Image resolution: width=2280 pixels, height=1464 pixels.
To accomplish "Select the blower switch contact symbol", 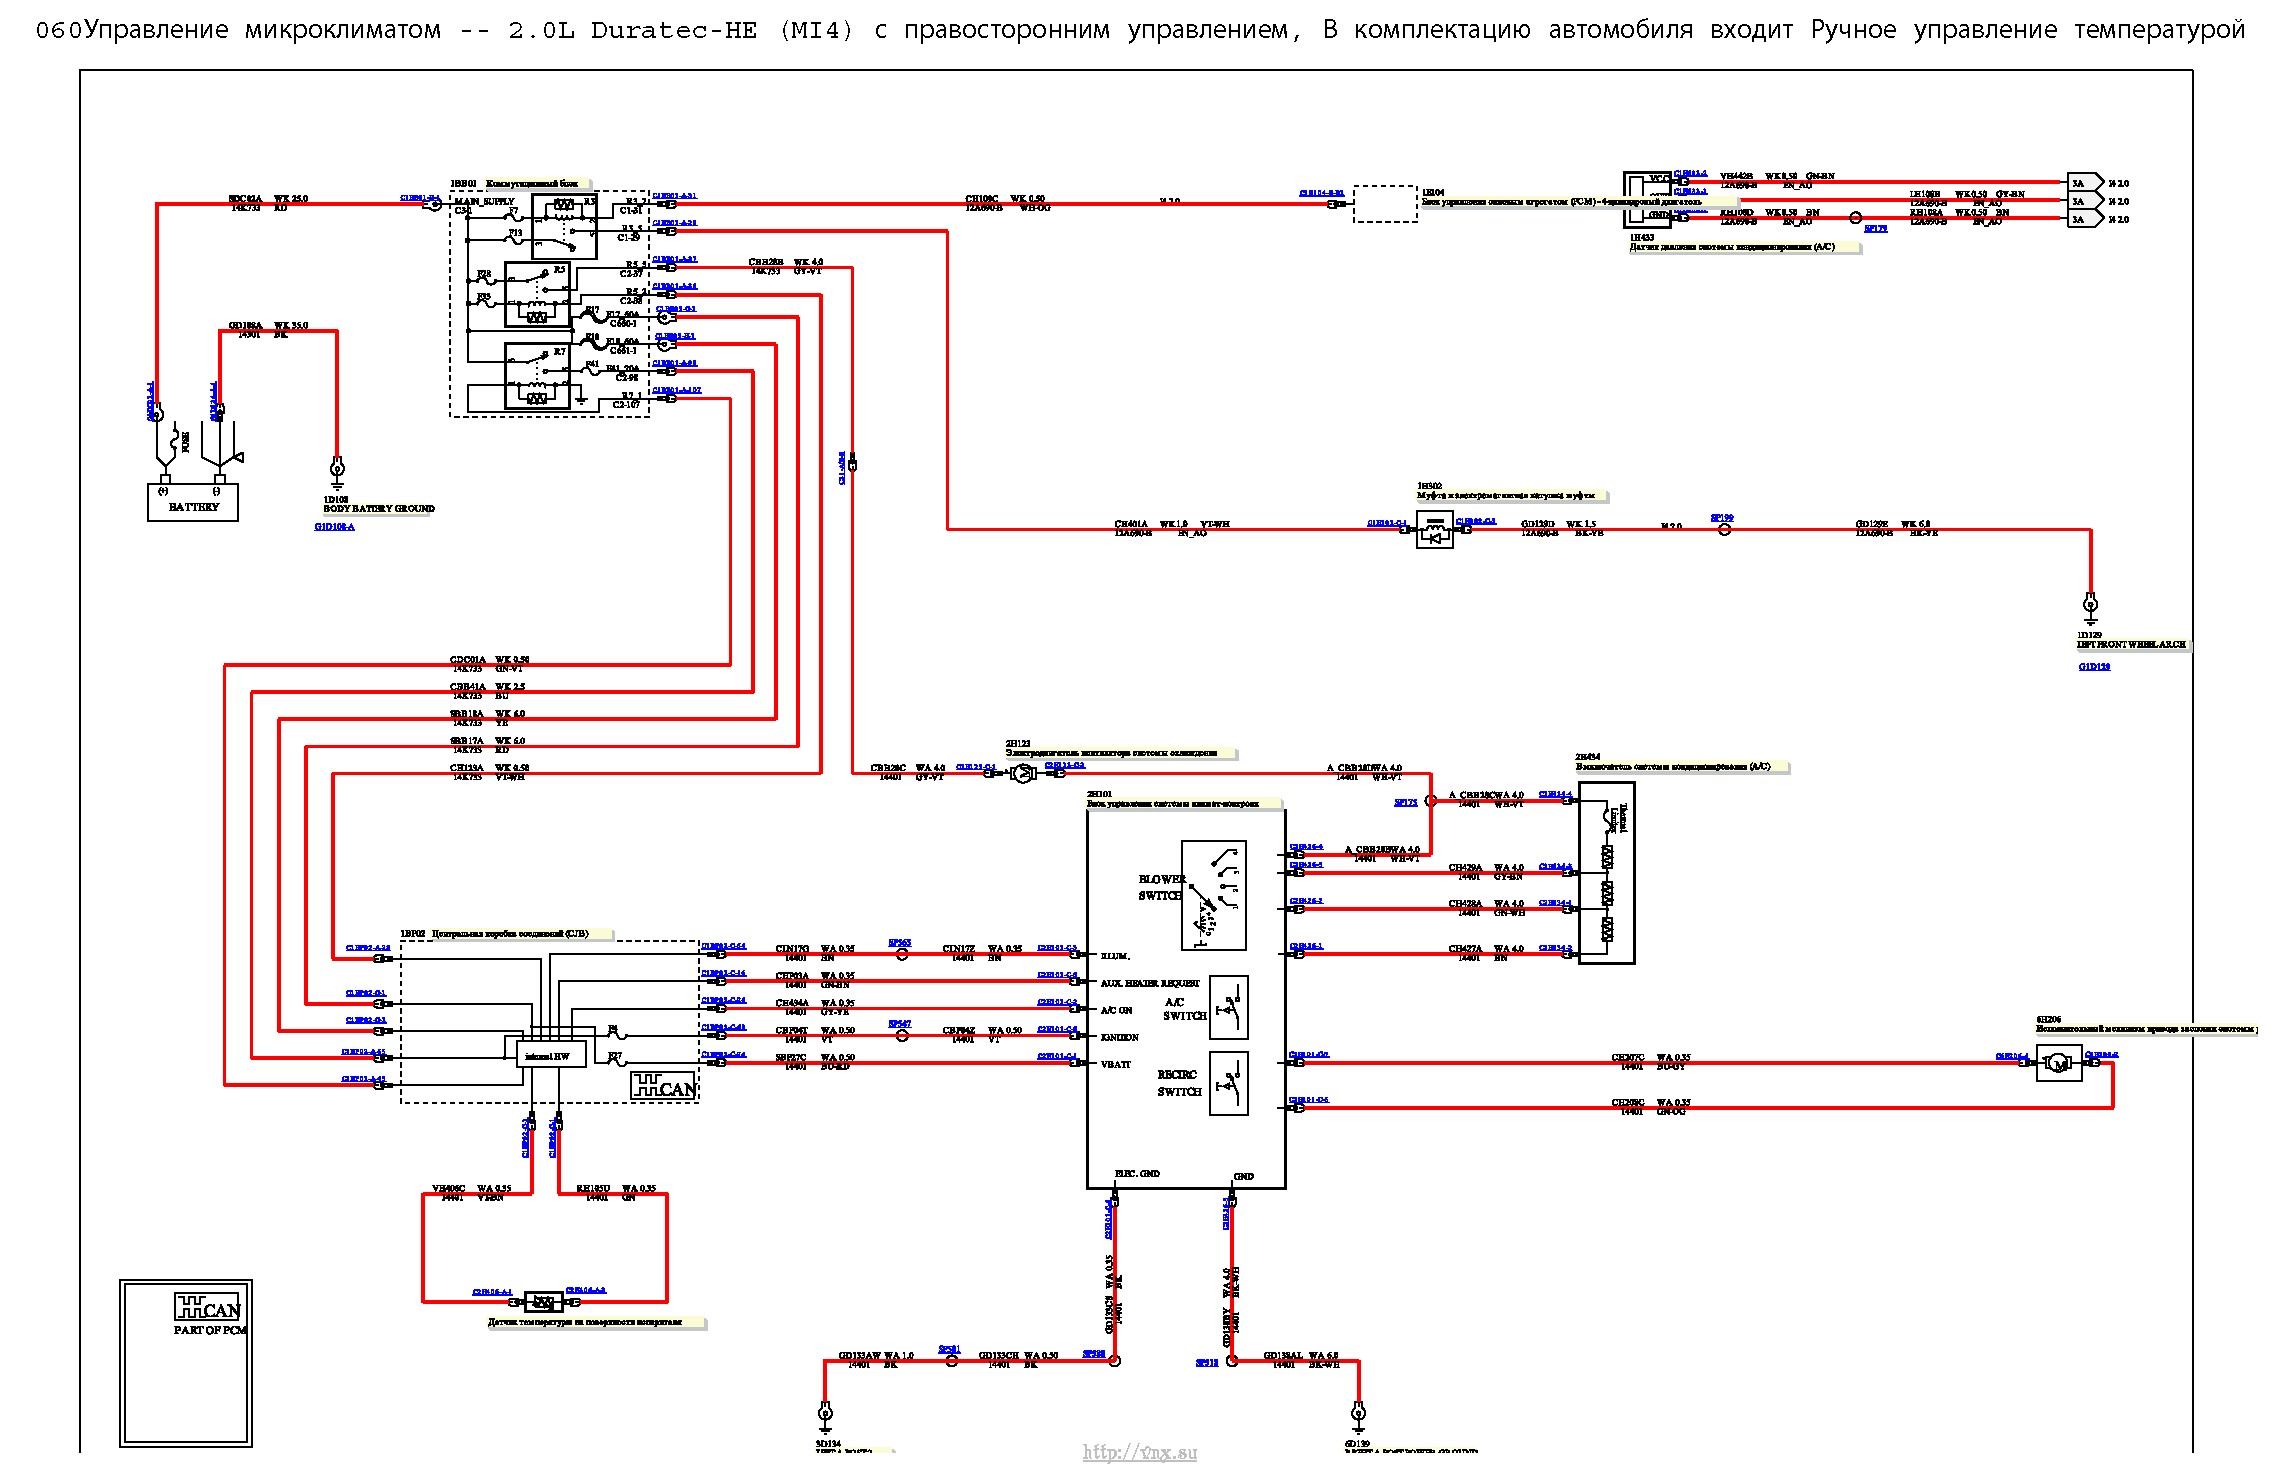I will [1214, 895].
